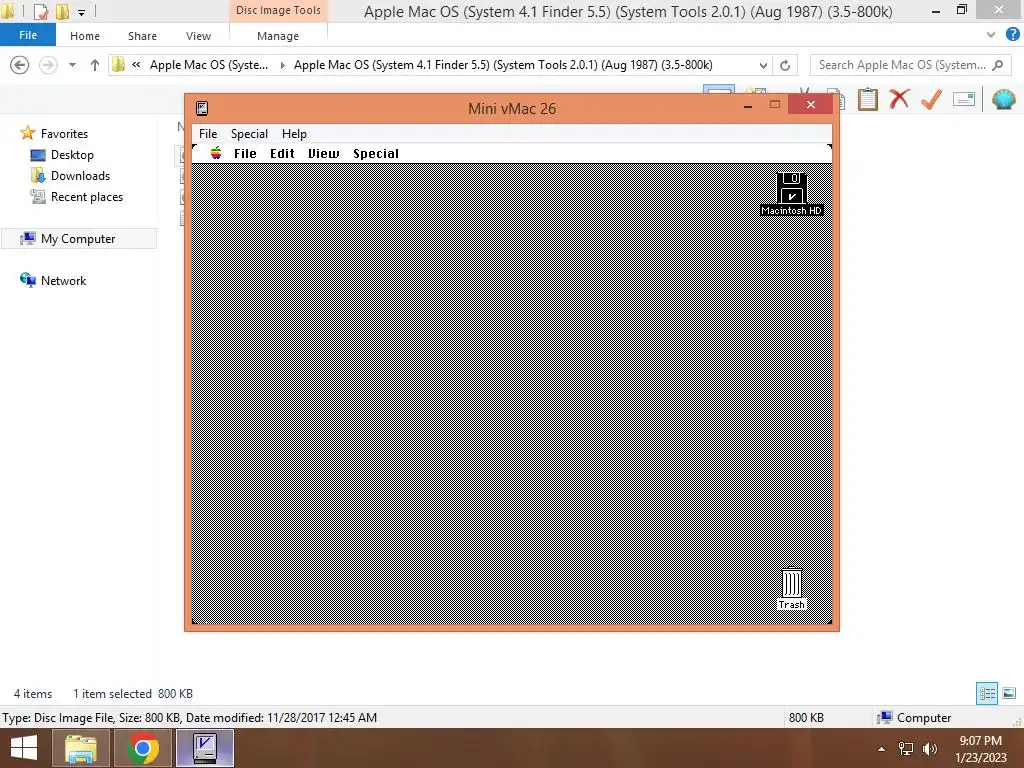This screenshot has width=1024, height=768.
Task: Open the emulated Mac View menu
Action: pos(323,153)
